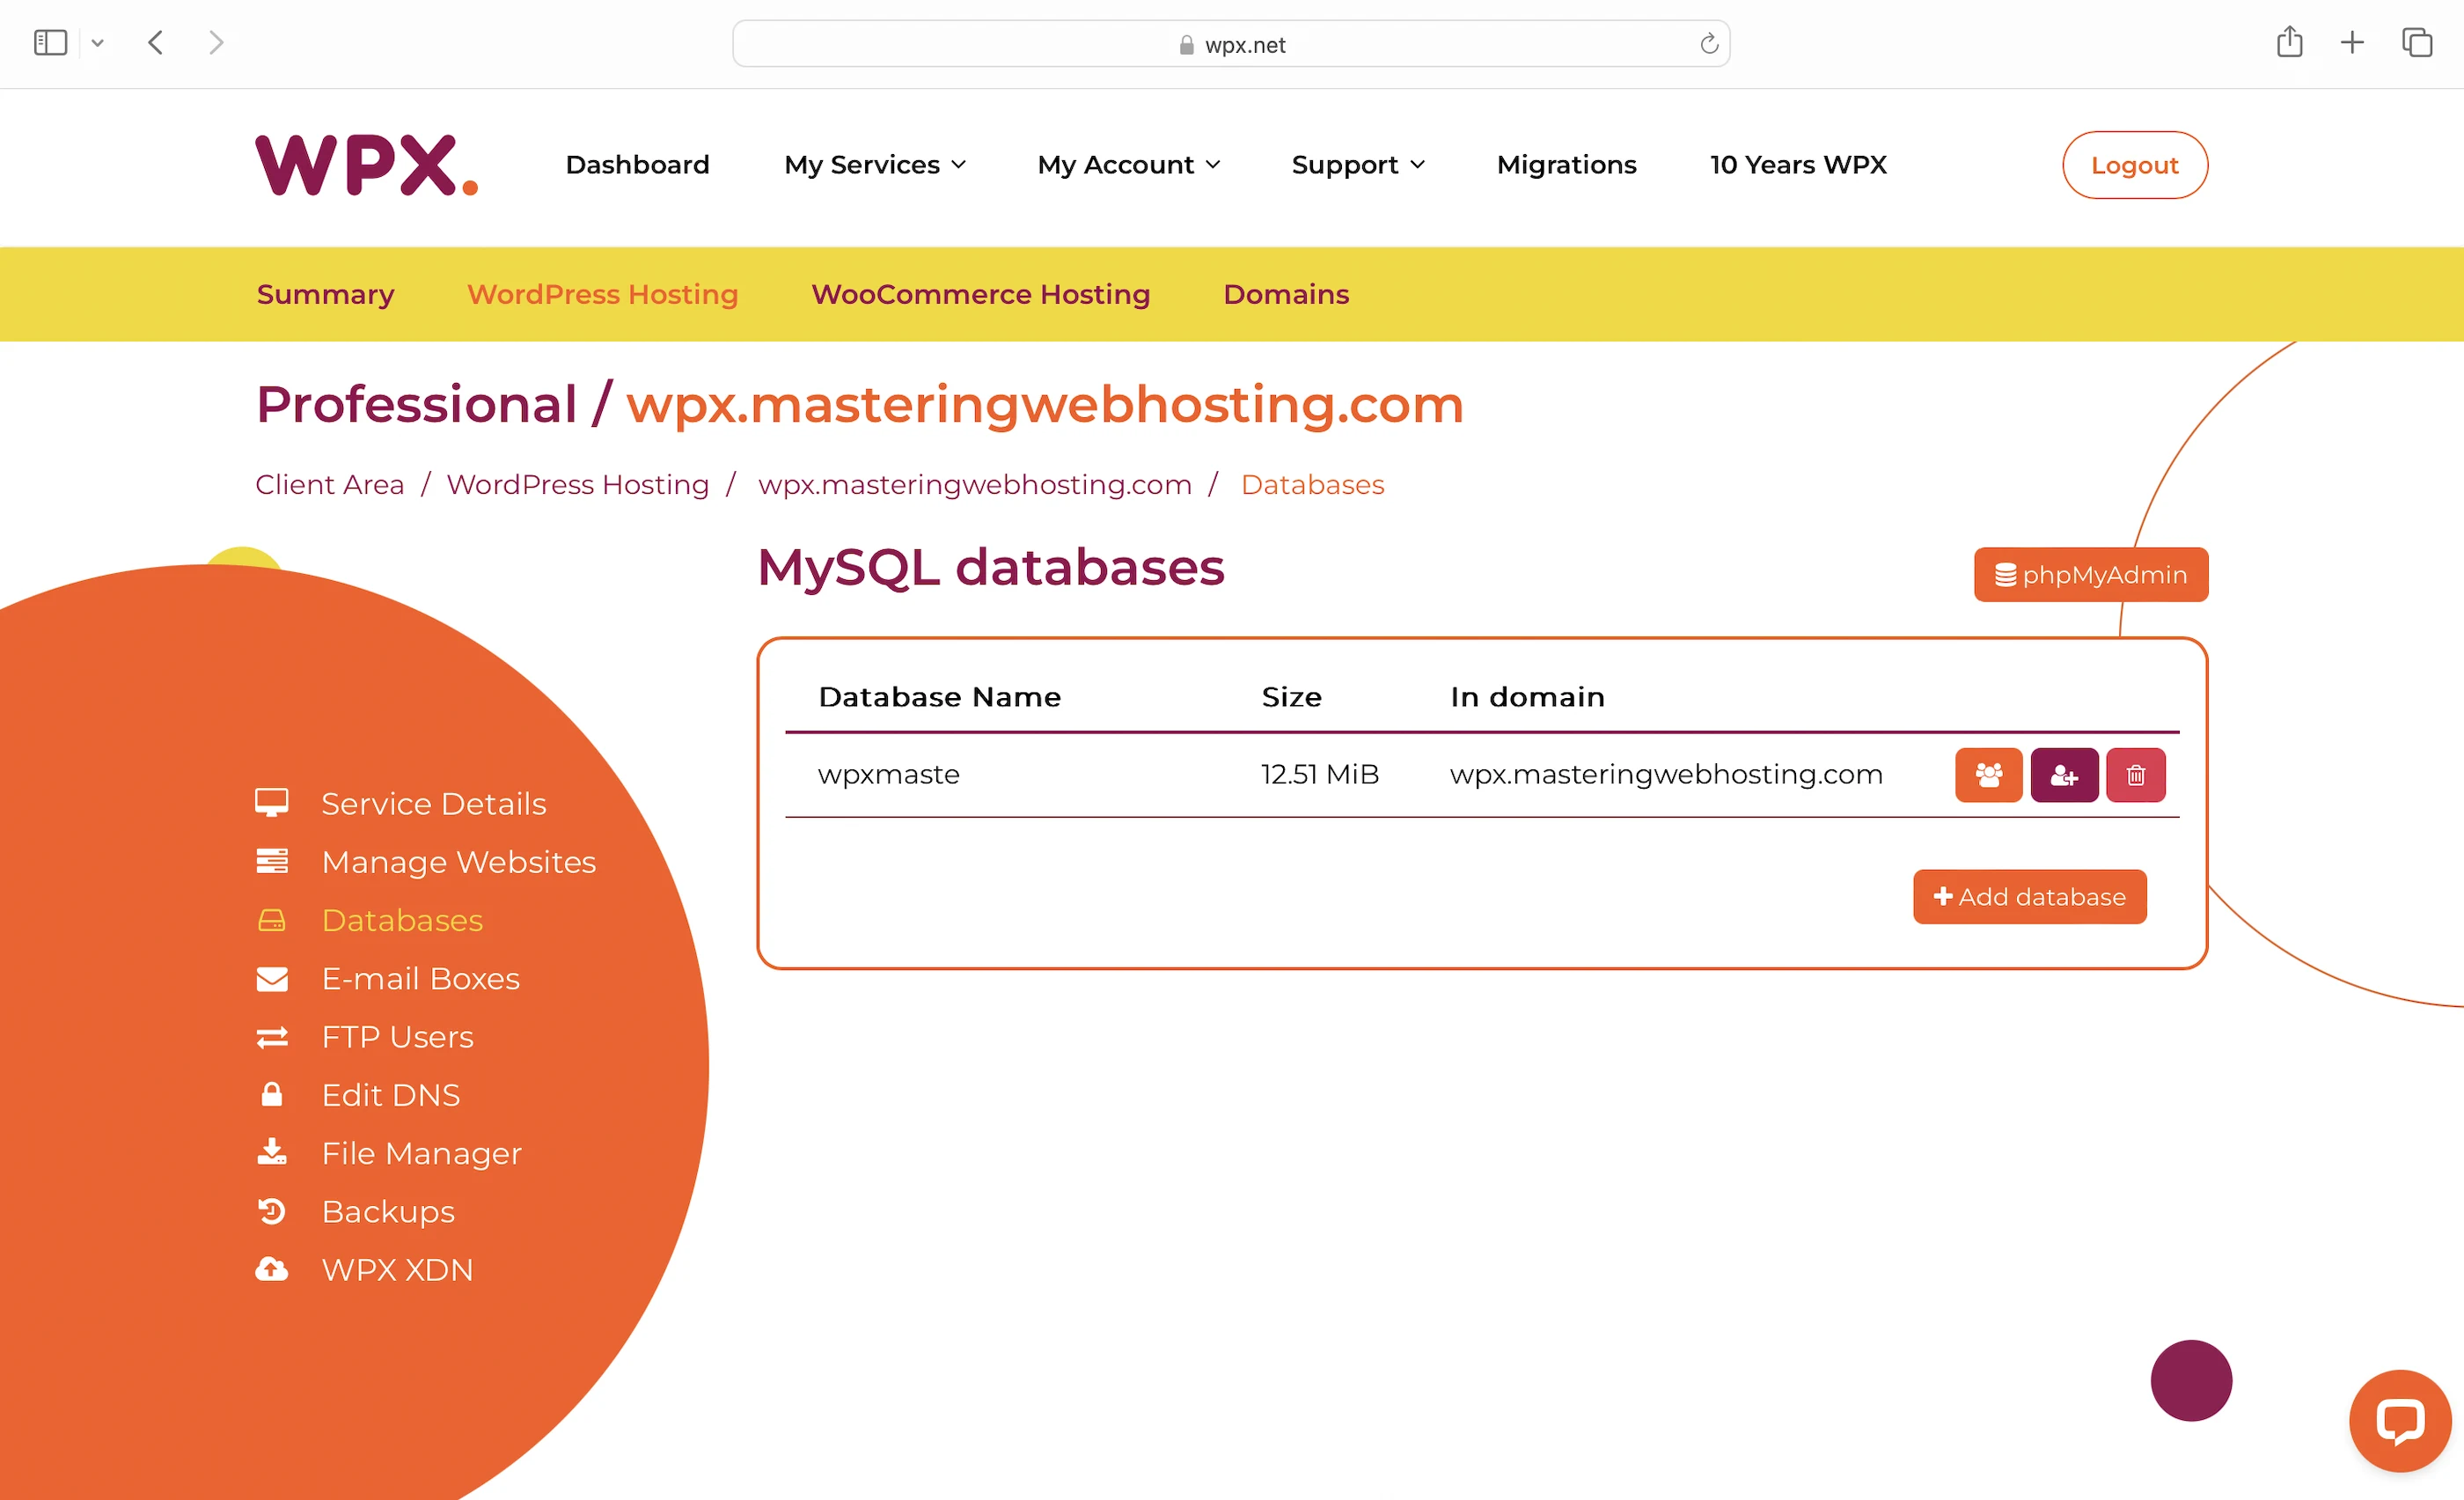Click the Safari sidebar toggle icon

point(50,43)
